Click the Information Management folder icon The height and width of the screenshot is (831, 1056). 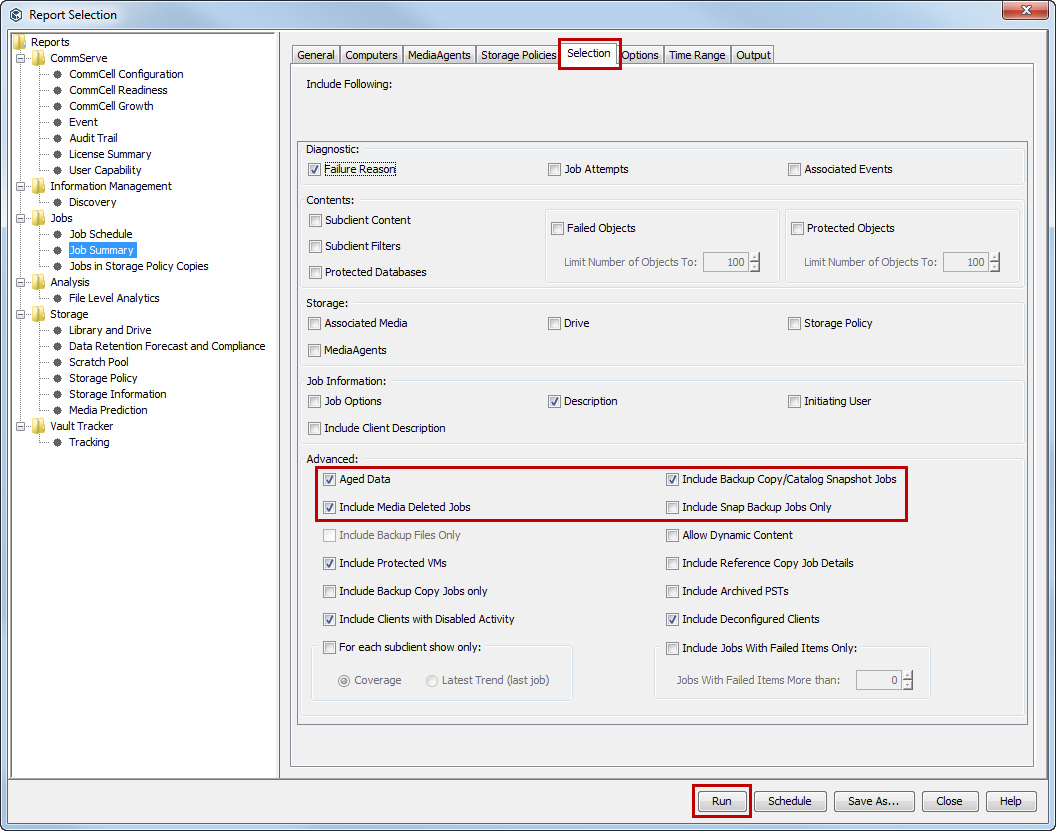click(x=39, y=186)
